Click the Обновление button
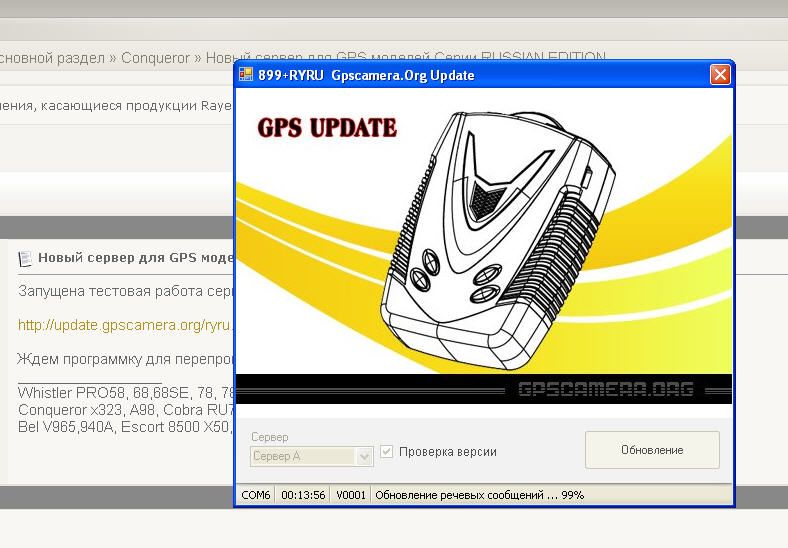Screen dimensions: 788x548 coord(652,450)
